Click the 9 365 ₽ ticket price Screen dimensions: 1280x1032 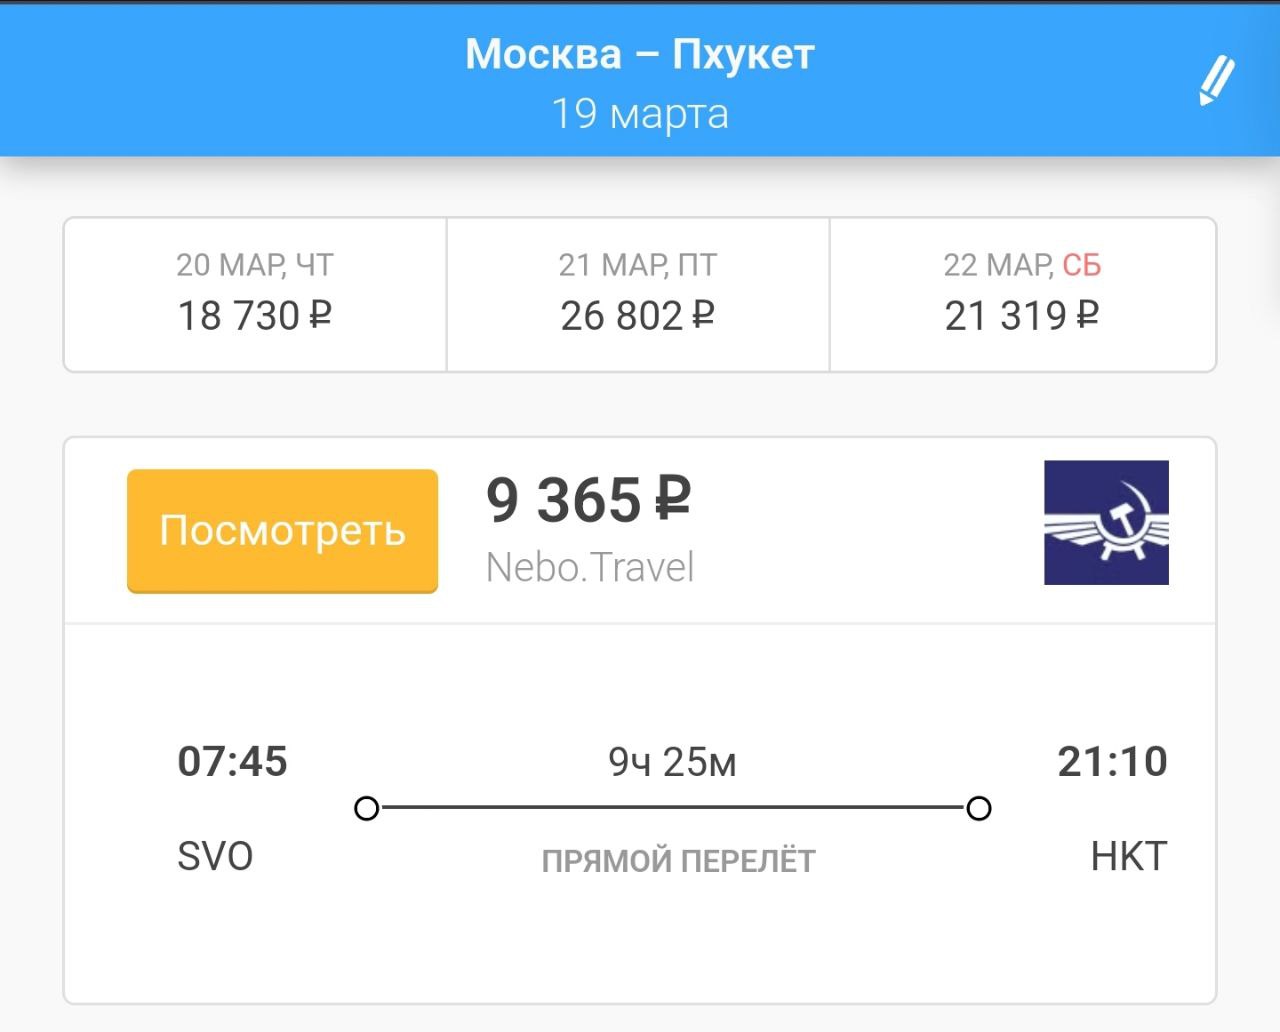(x=588, y=500)
